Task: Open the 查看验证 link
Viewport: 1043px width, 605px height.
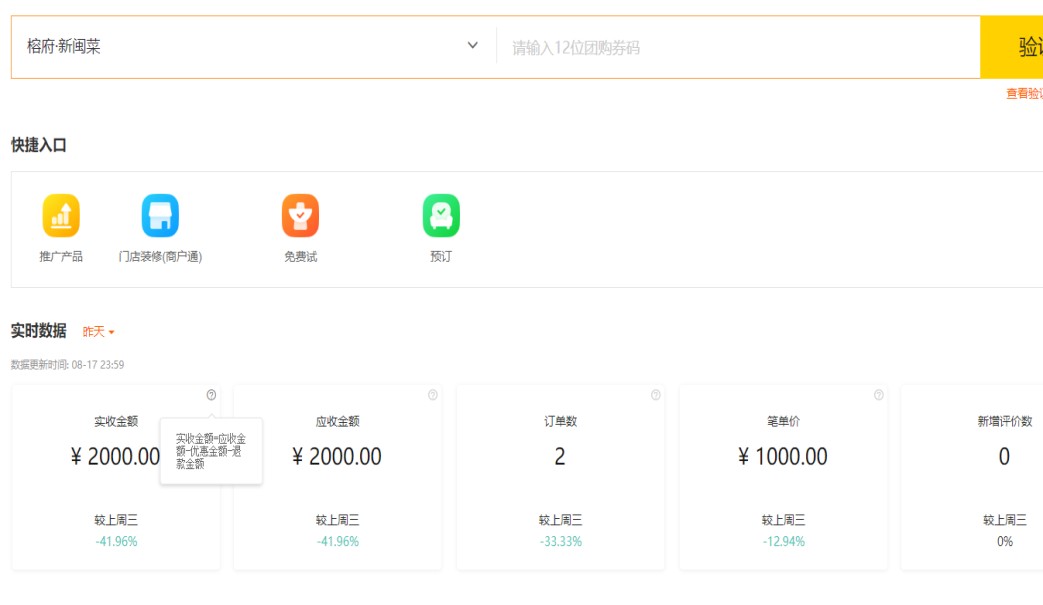Action: (1023, 93)
